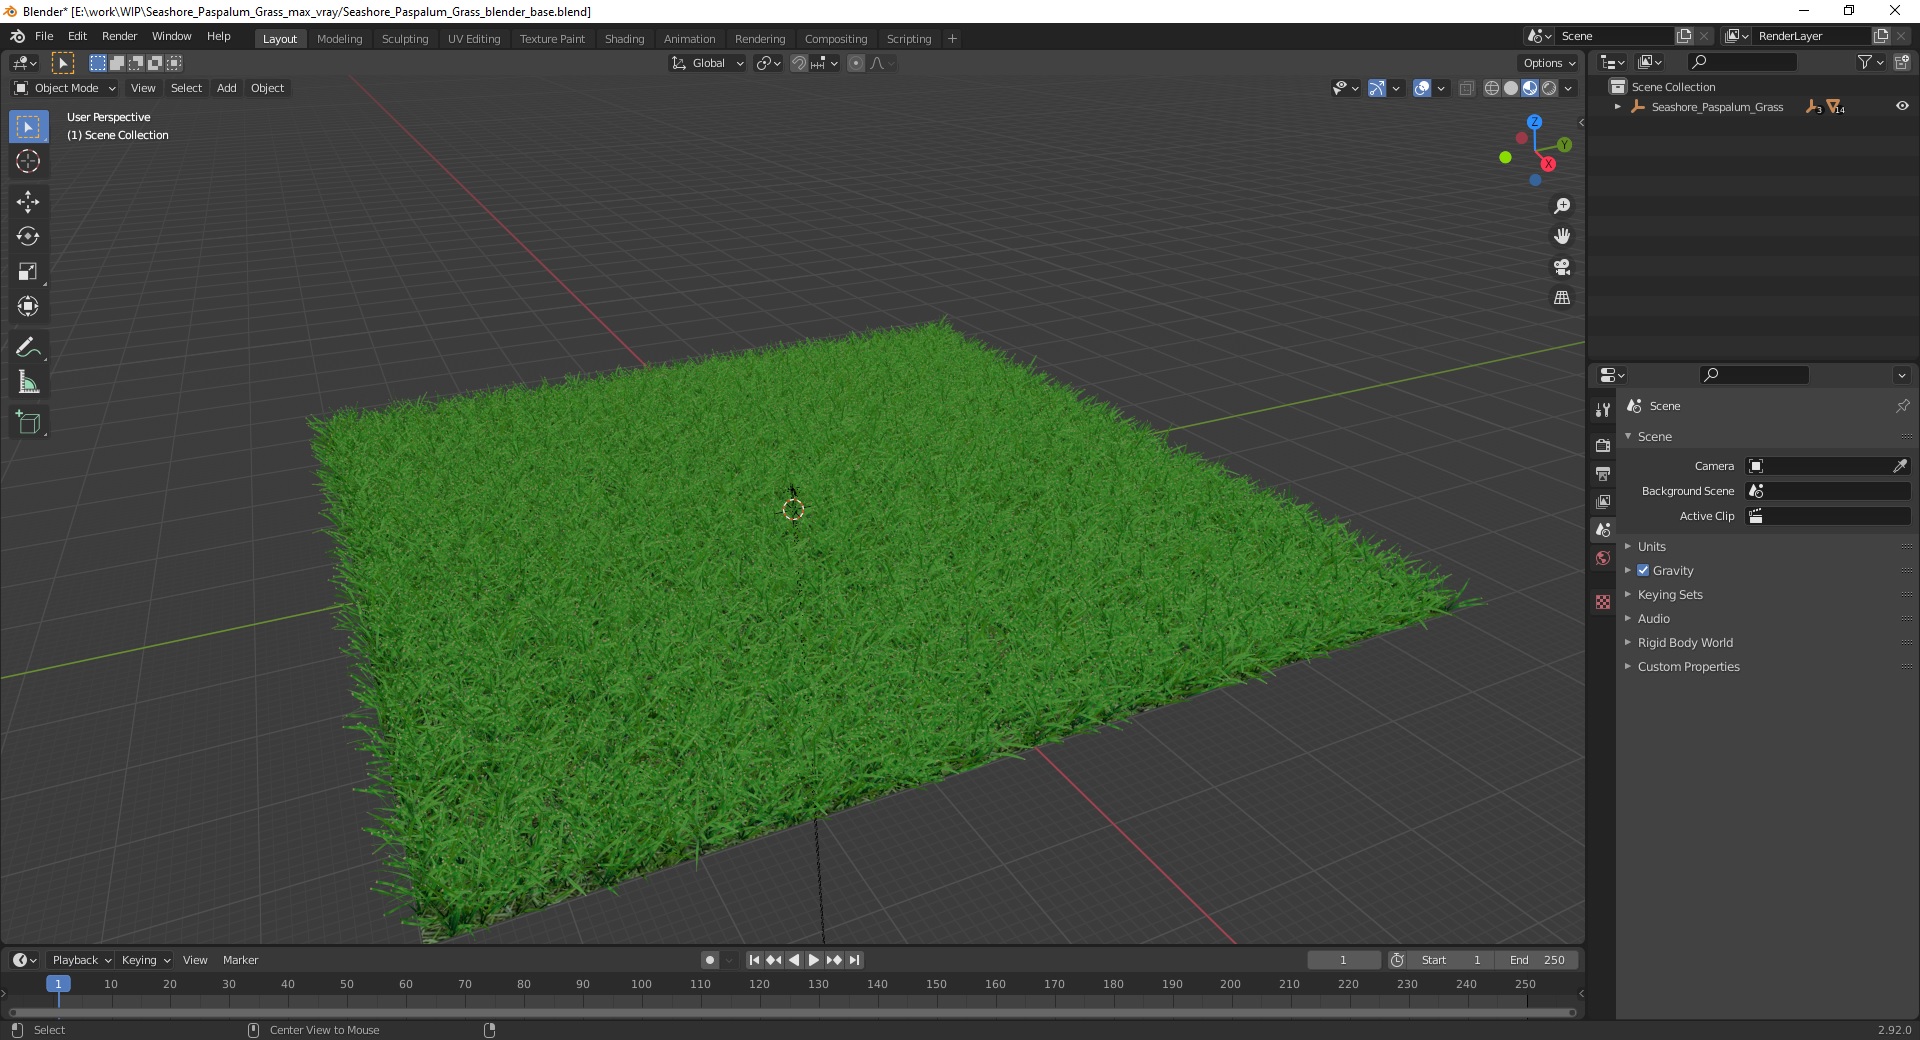1920x1040 pixels.
Task: Open the shading options dropdown arrow
Action: coord(1568,88)
